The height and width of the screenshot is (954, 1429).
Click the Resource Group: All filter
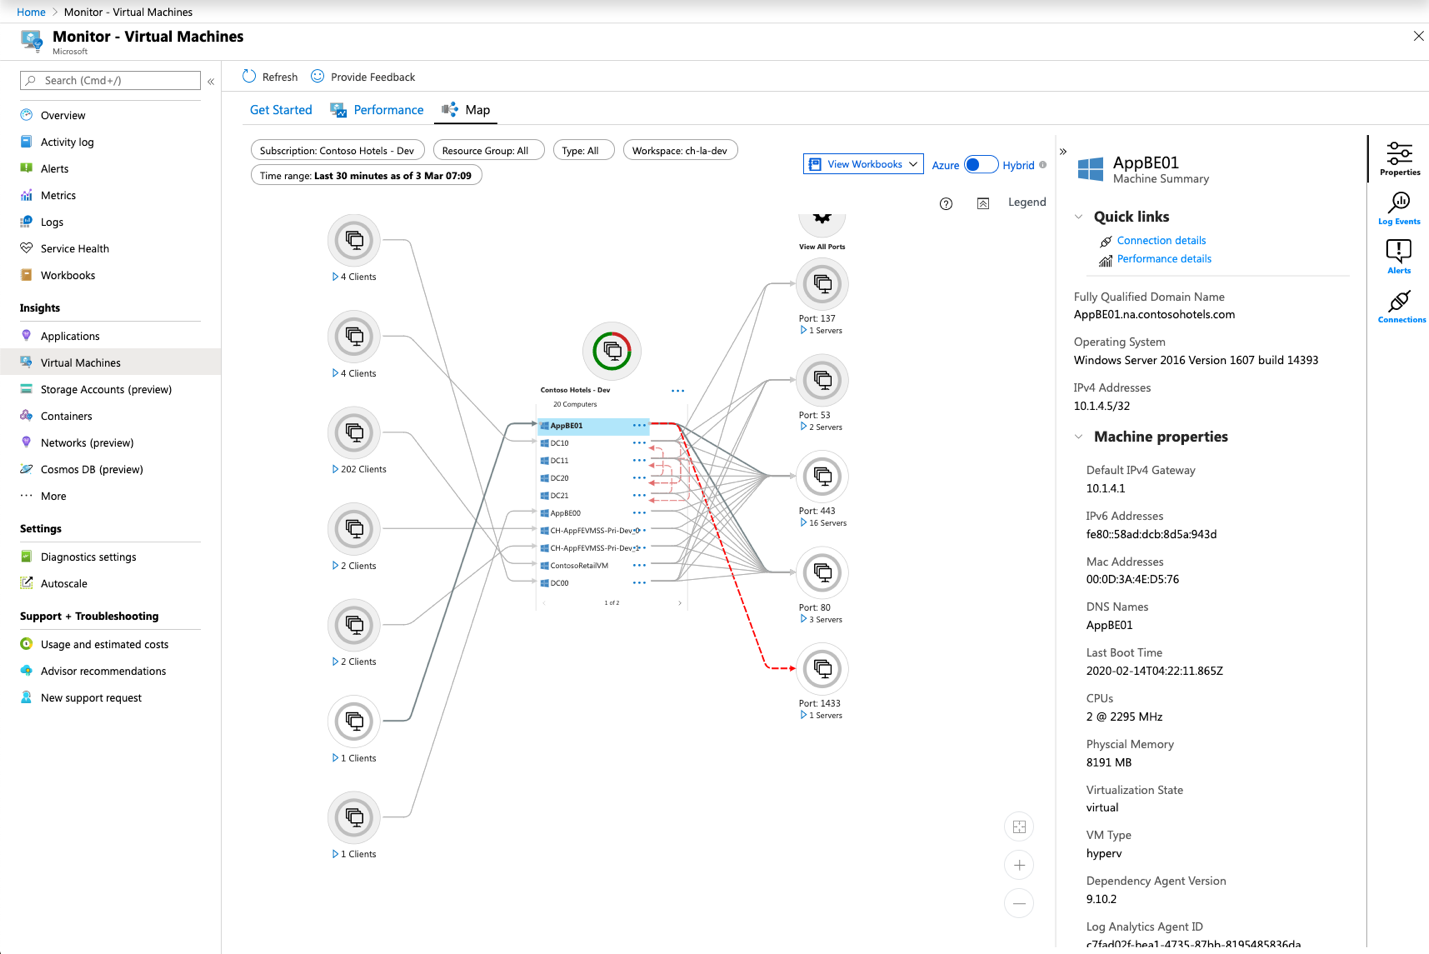pyautogui.click(x=487, y=150)
